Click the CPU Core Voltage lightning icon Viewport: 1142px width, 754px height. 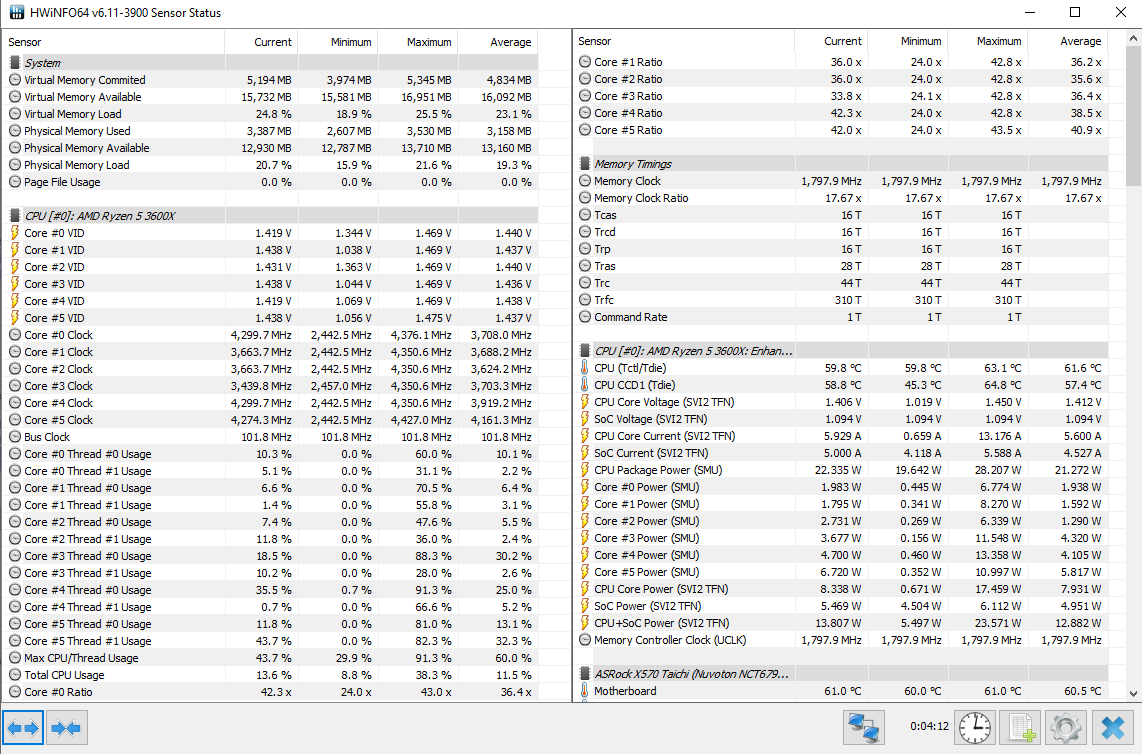[x=585, y=402]
